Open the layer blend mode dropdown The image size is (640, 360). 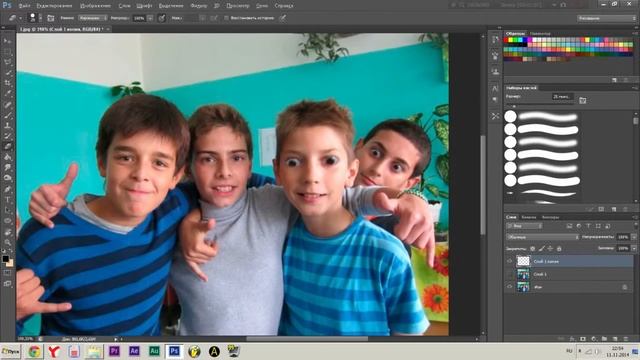click(x=543, y=237)
